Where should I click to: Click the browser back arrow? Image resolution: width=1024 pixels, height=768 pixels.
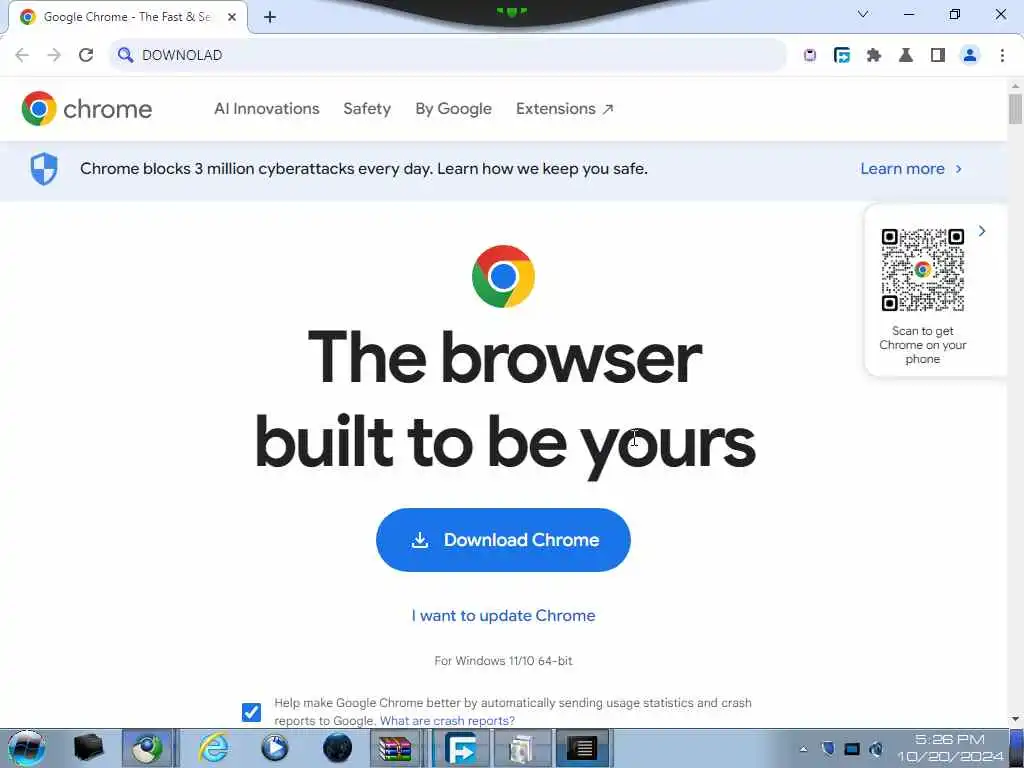[22, 55]
